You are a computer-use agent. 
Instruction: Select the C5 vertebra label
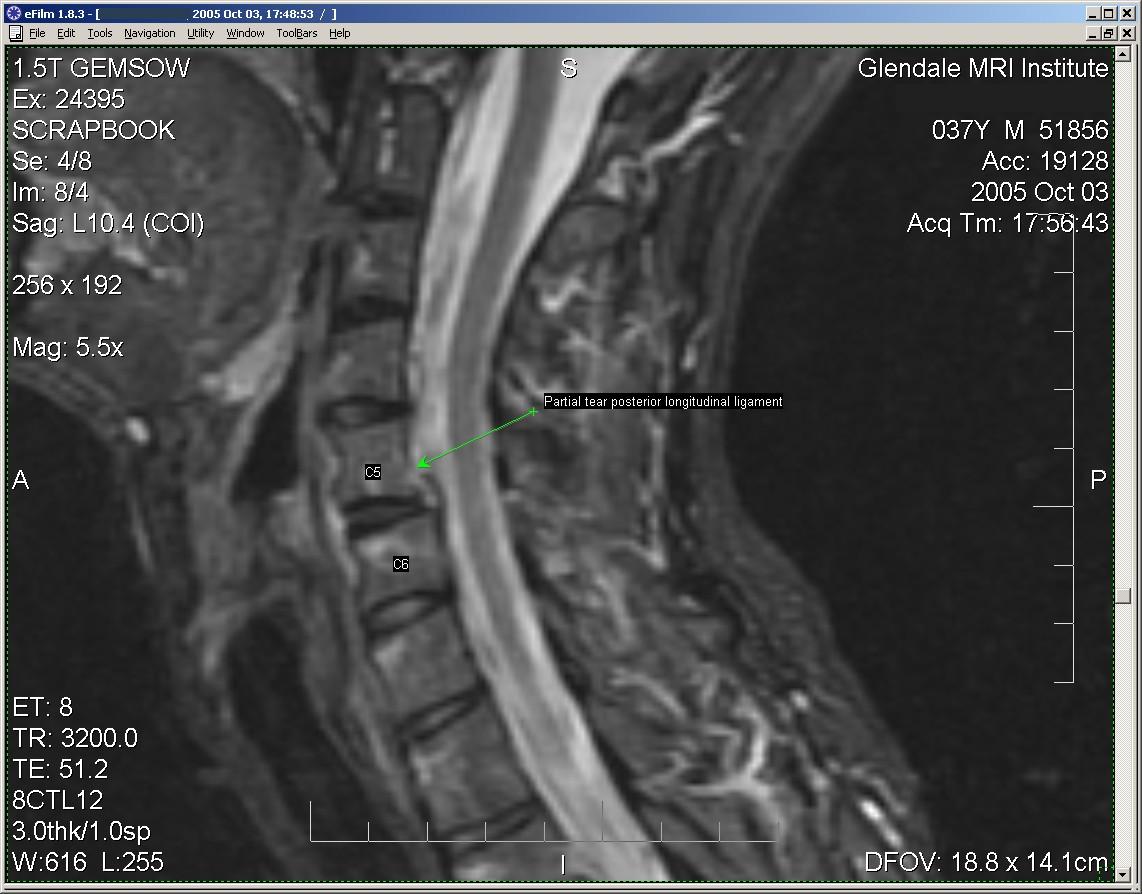[x=373, y=472]
